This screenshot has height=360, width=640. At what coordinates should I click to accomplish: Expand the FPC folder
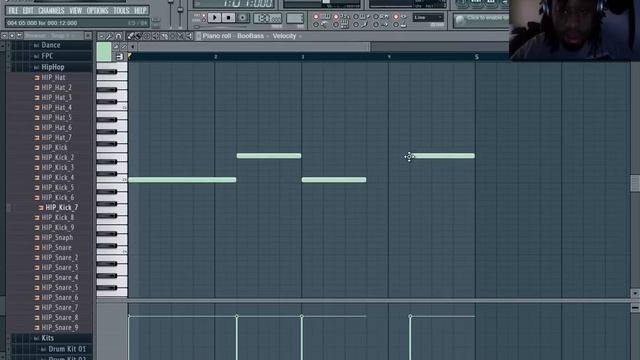pyautogui.click(x=47, y=56)
